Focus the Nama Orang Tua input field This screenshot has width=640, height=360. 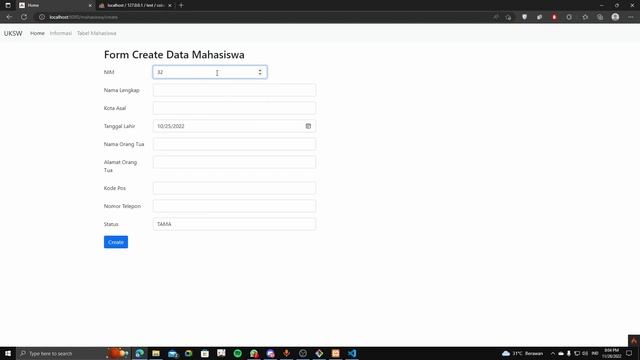pyautogui.click(x=234, y=144)
